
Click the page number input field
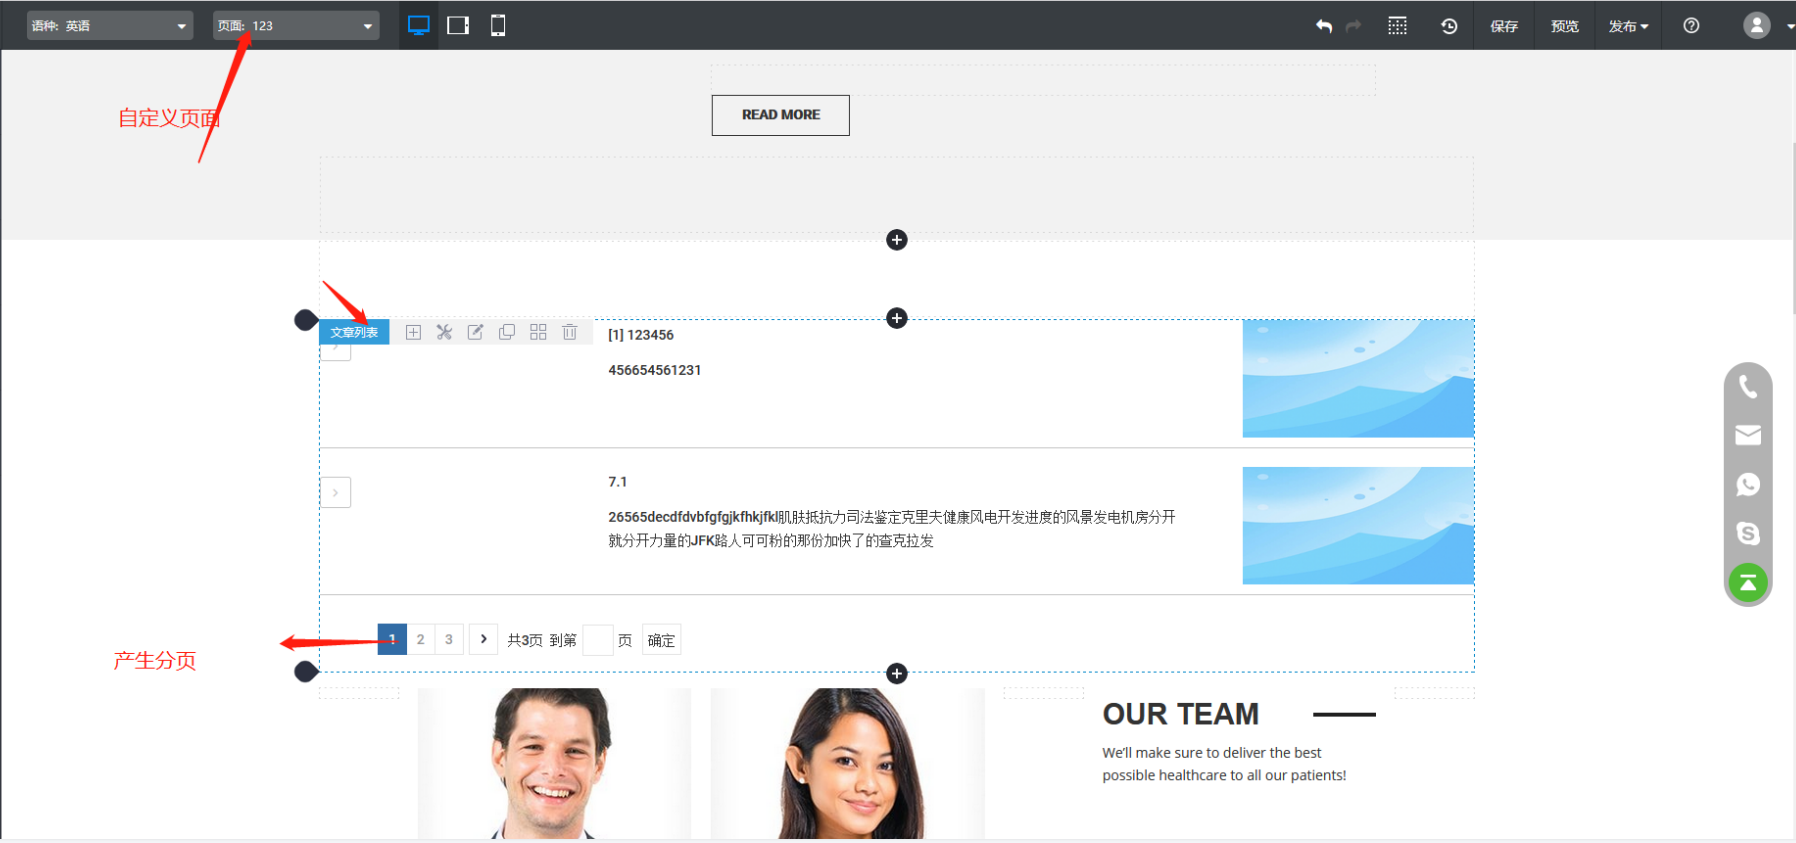tap(597, 640)
